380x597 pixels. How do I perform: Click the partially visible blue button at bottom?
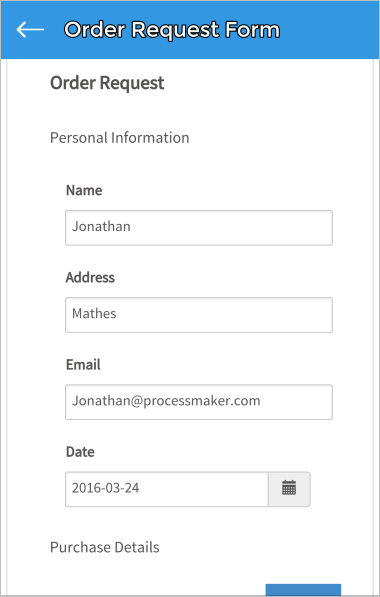pyautogui.click(x=303, y=590)
